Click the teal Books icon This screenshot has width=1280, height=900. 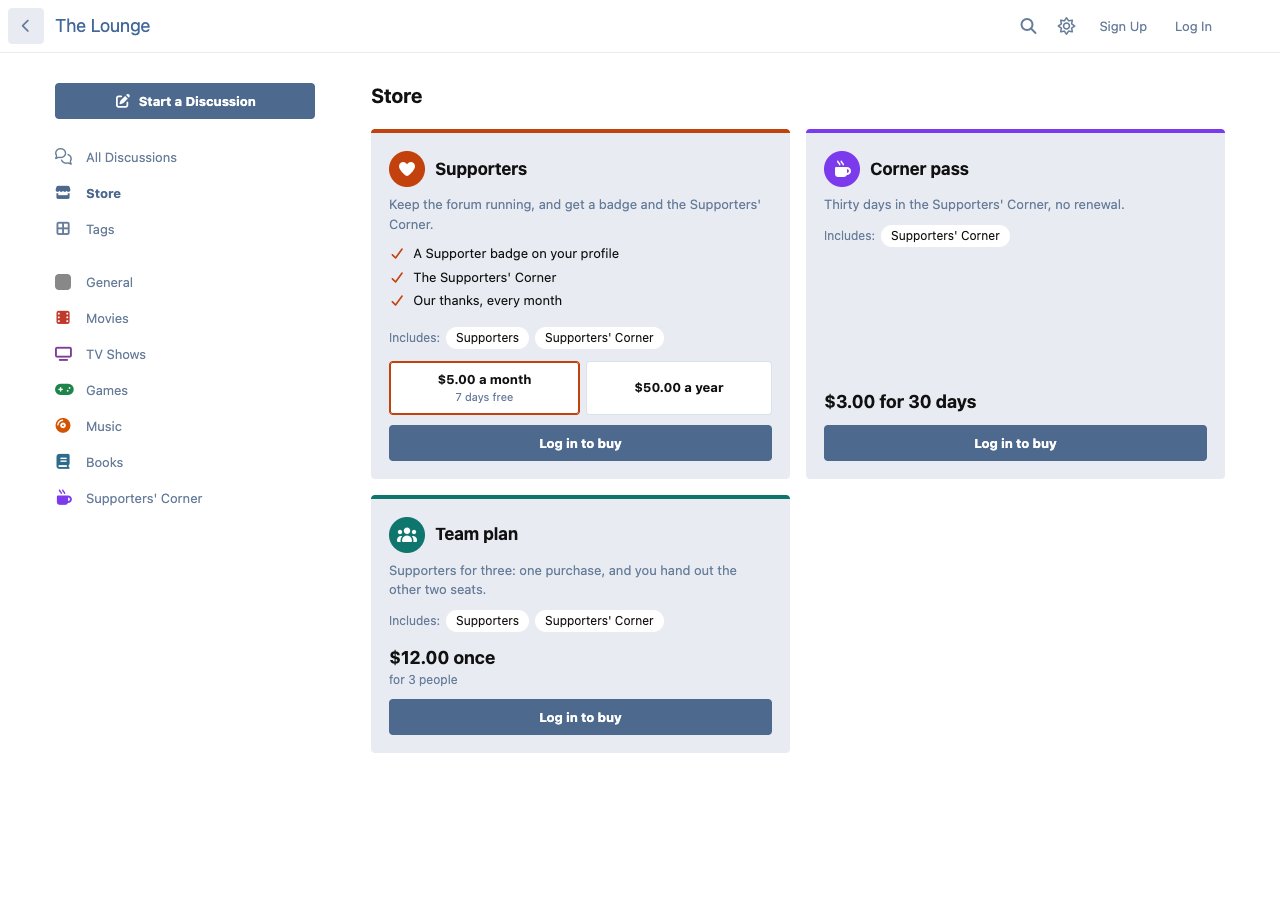(63, 462)
